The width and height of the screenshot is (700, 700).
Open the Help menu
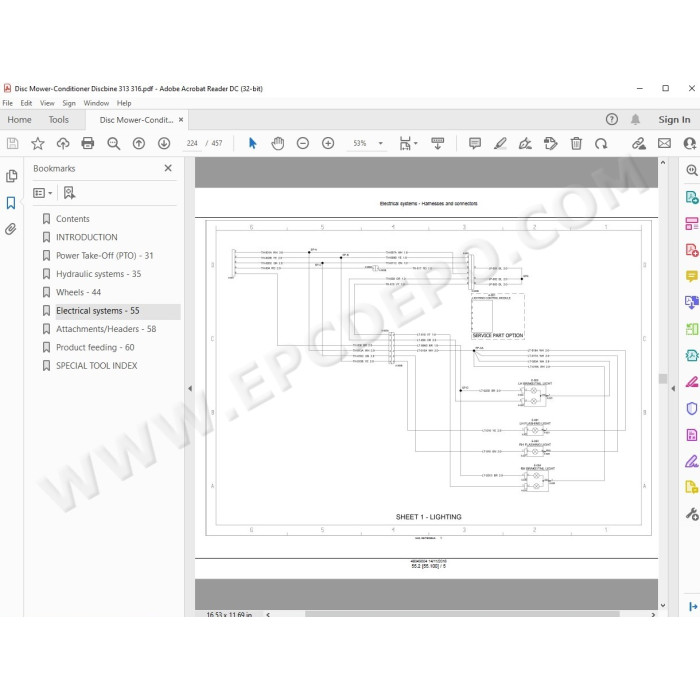tap(124, 103)
